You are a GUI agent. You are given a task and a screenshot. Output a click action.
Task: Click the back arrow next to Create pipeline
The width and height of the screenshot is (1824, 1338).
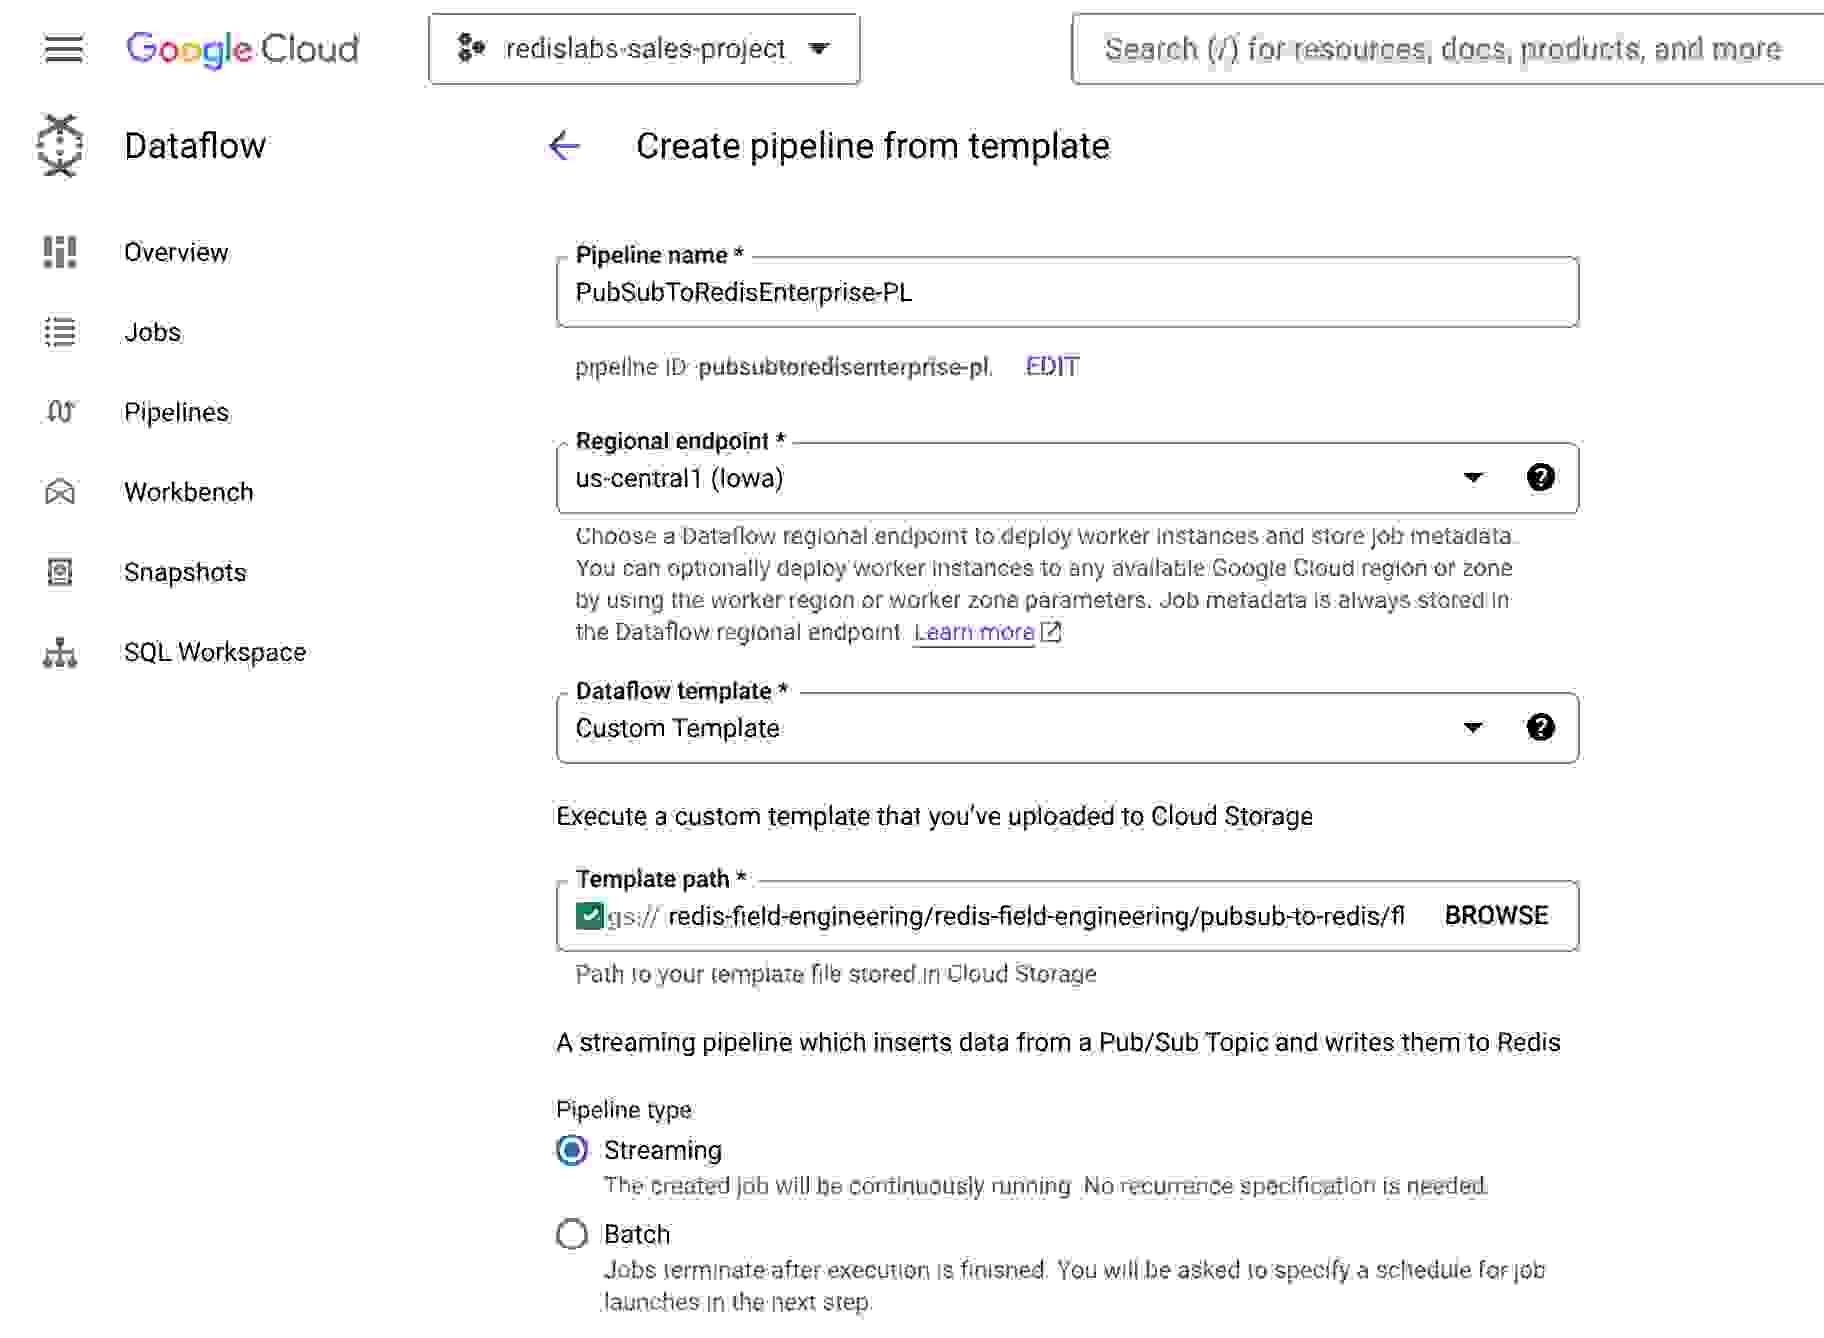tap(563, 146)
